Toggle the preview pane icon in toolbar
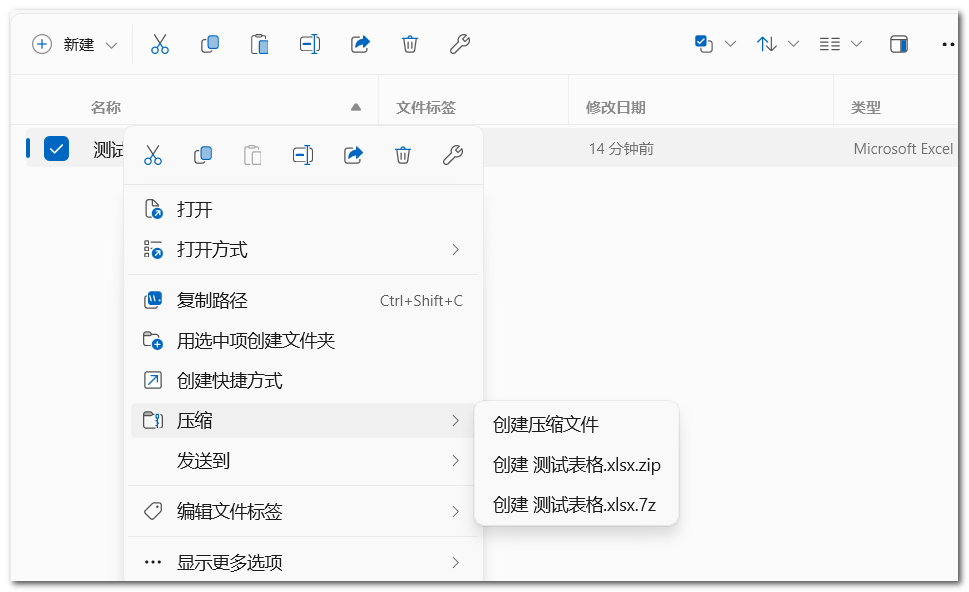The height and width of the screenshot is (592, 969). [899, 44]
